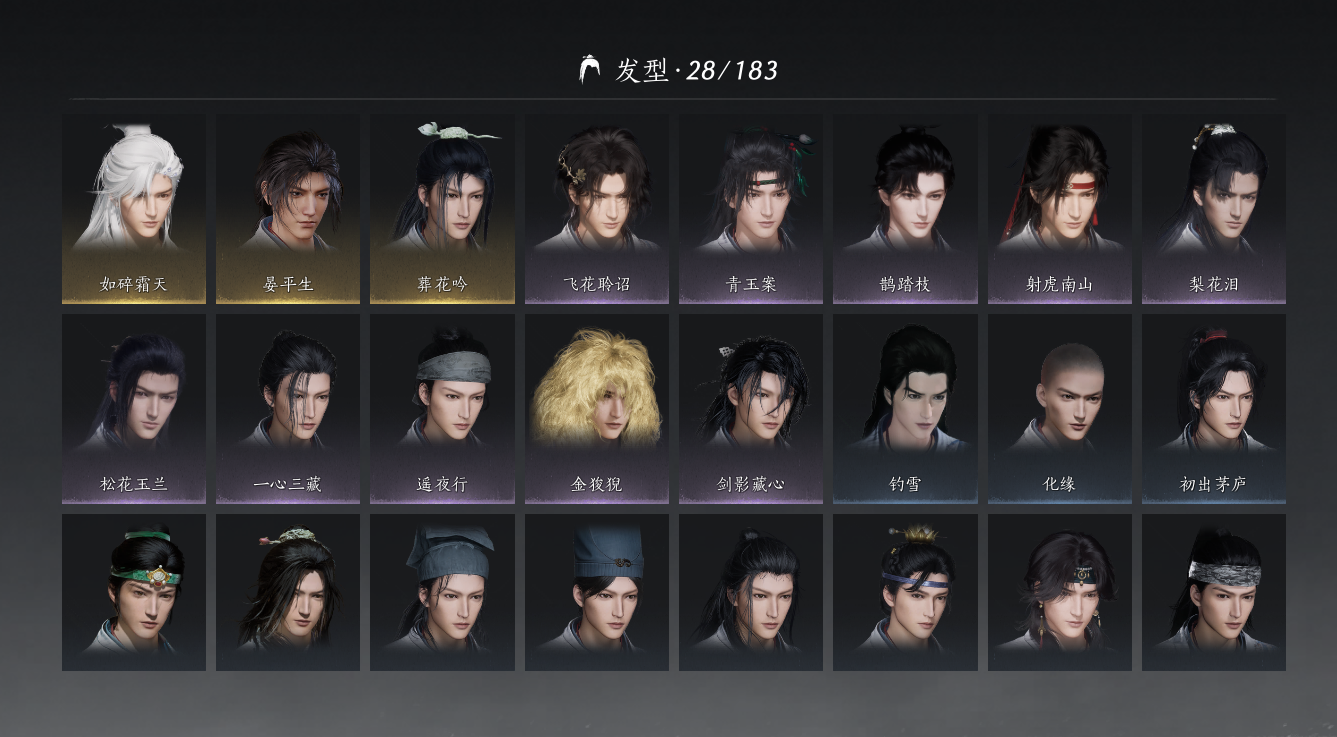Pick the shaved-head 化缘 hairstyle

tap(1060, 409)
